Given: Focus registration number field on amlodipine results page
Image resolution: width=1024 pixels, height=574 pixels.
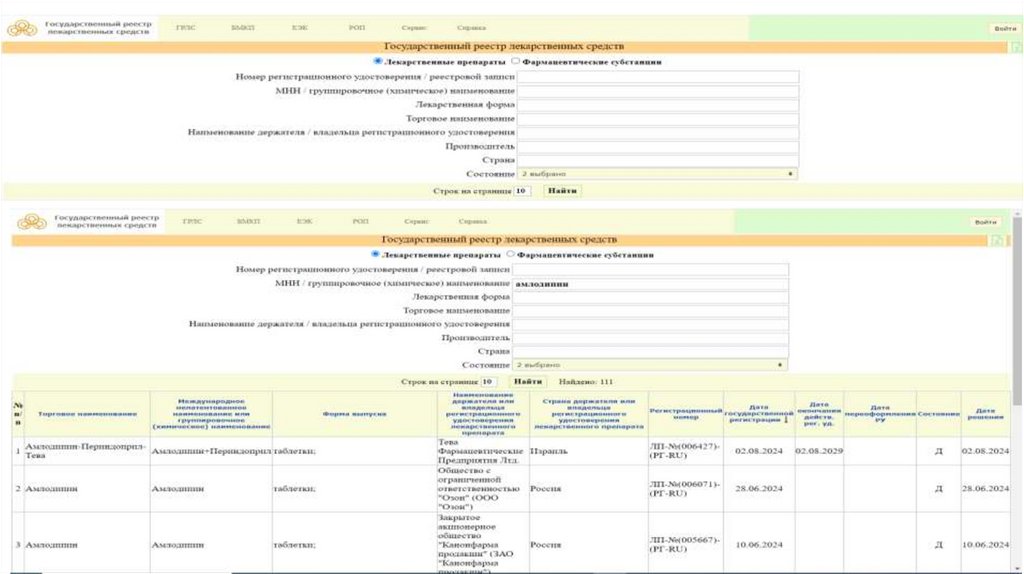Looking at the screenshot, I should click(650, 269).
